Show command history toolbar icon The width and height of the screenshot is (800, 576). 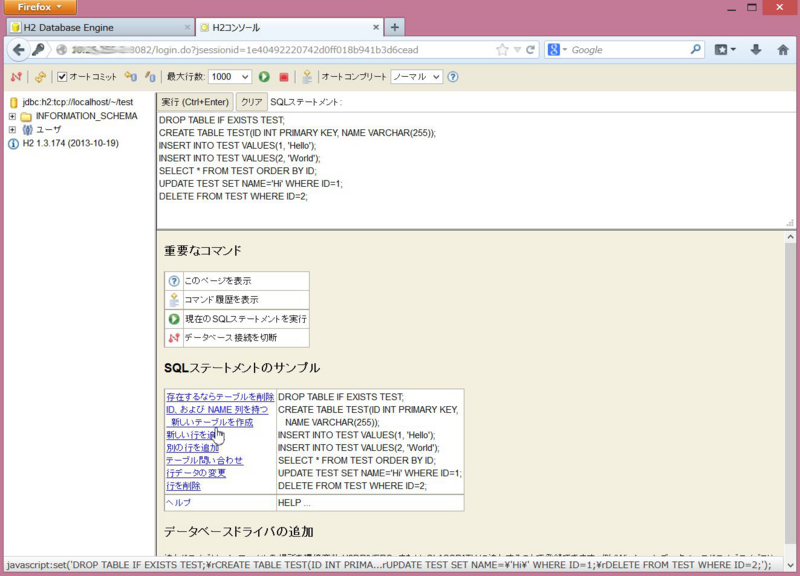click(307, 77)
